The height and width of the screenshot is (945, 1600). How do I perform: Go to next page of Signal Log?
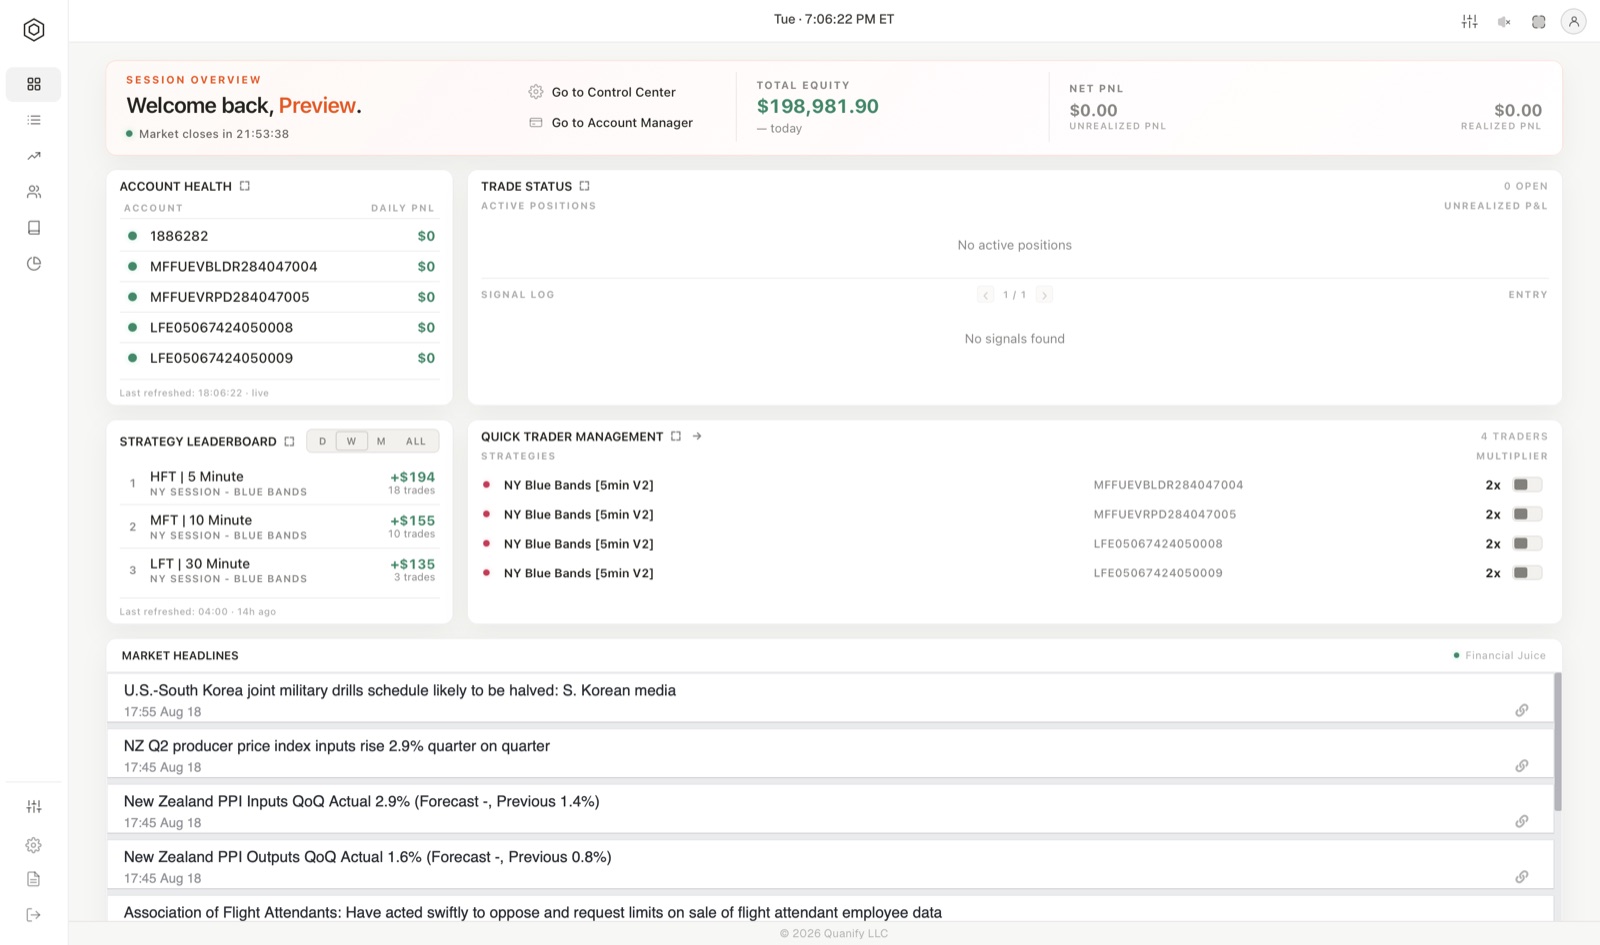(x=1044, y=295)
